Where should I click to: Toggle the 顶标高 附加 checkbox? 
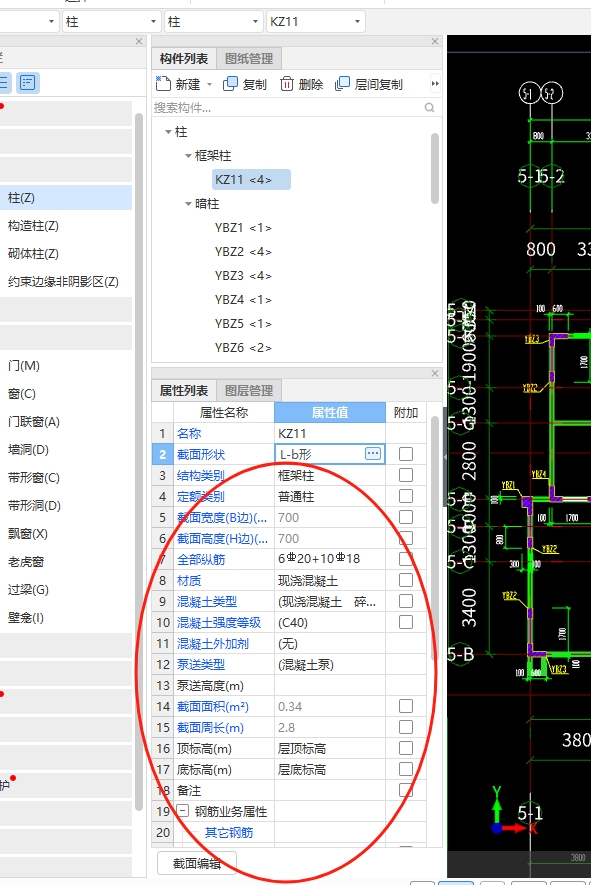coord(406,748)
